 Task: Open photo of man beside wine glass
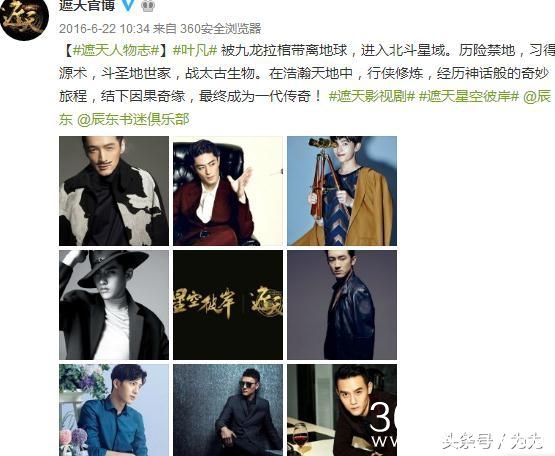tap(342, 410)
